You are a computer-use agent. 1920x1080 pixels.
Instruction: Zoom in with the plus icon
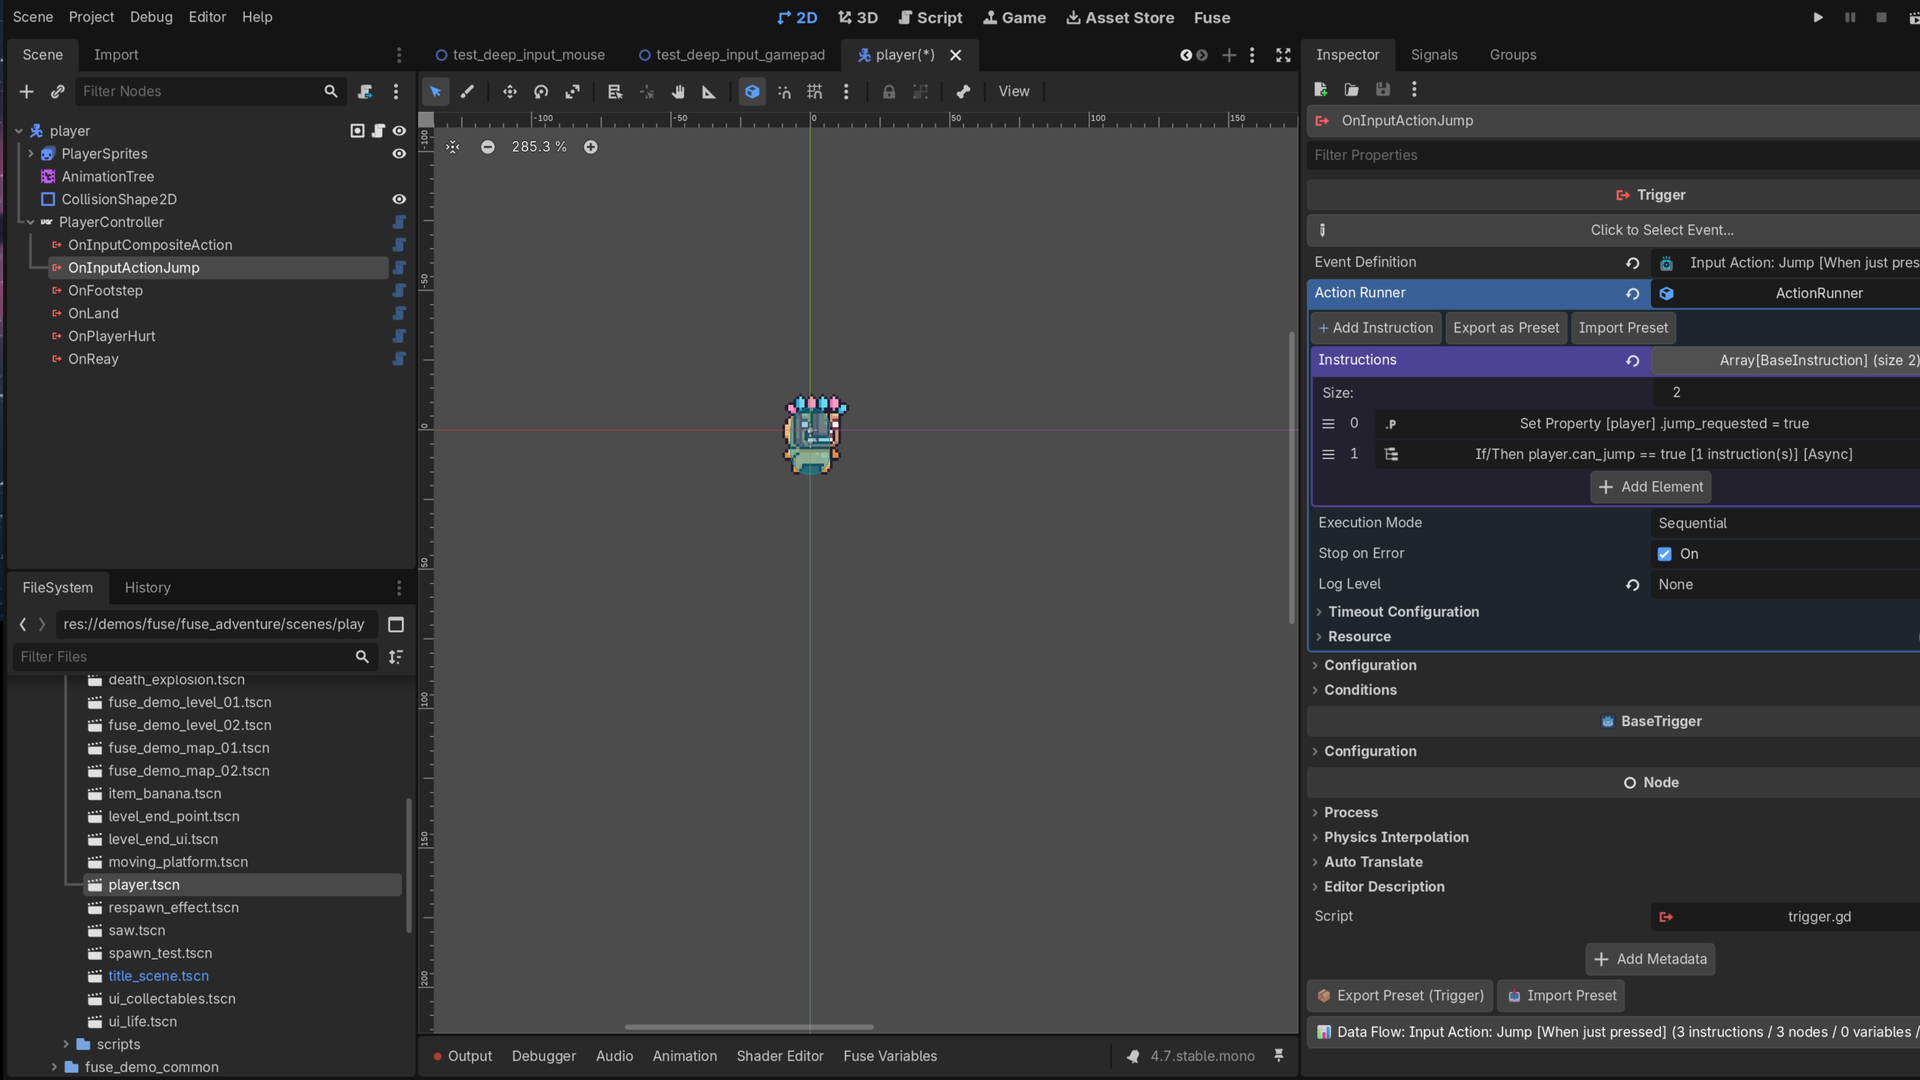[591, 147]
